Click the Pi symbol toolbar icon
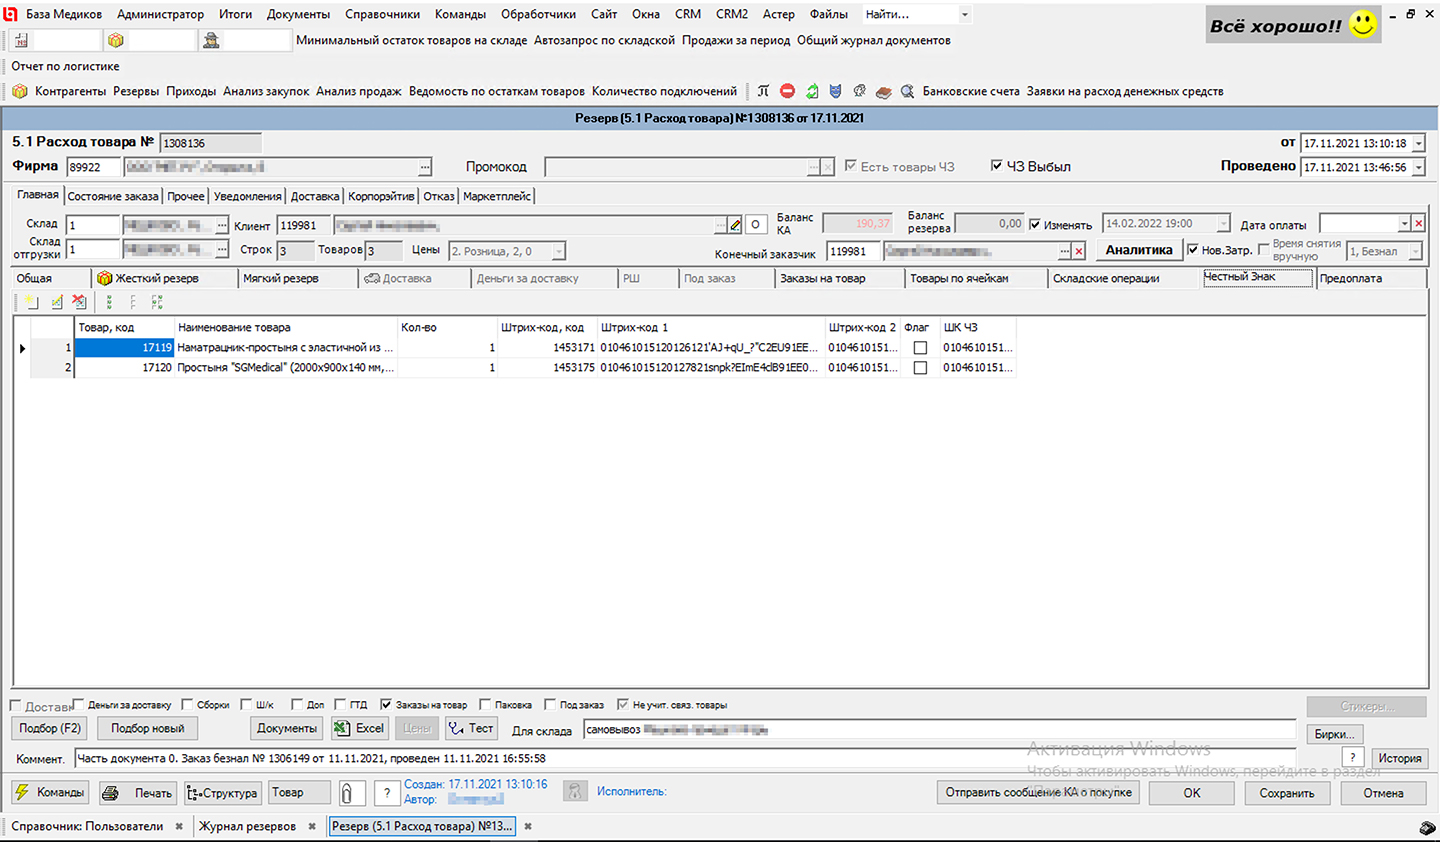 pyautogui.click(x=763, y=91)
